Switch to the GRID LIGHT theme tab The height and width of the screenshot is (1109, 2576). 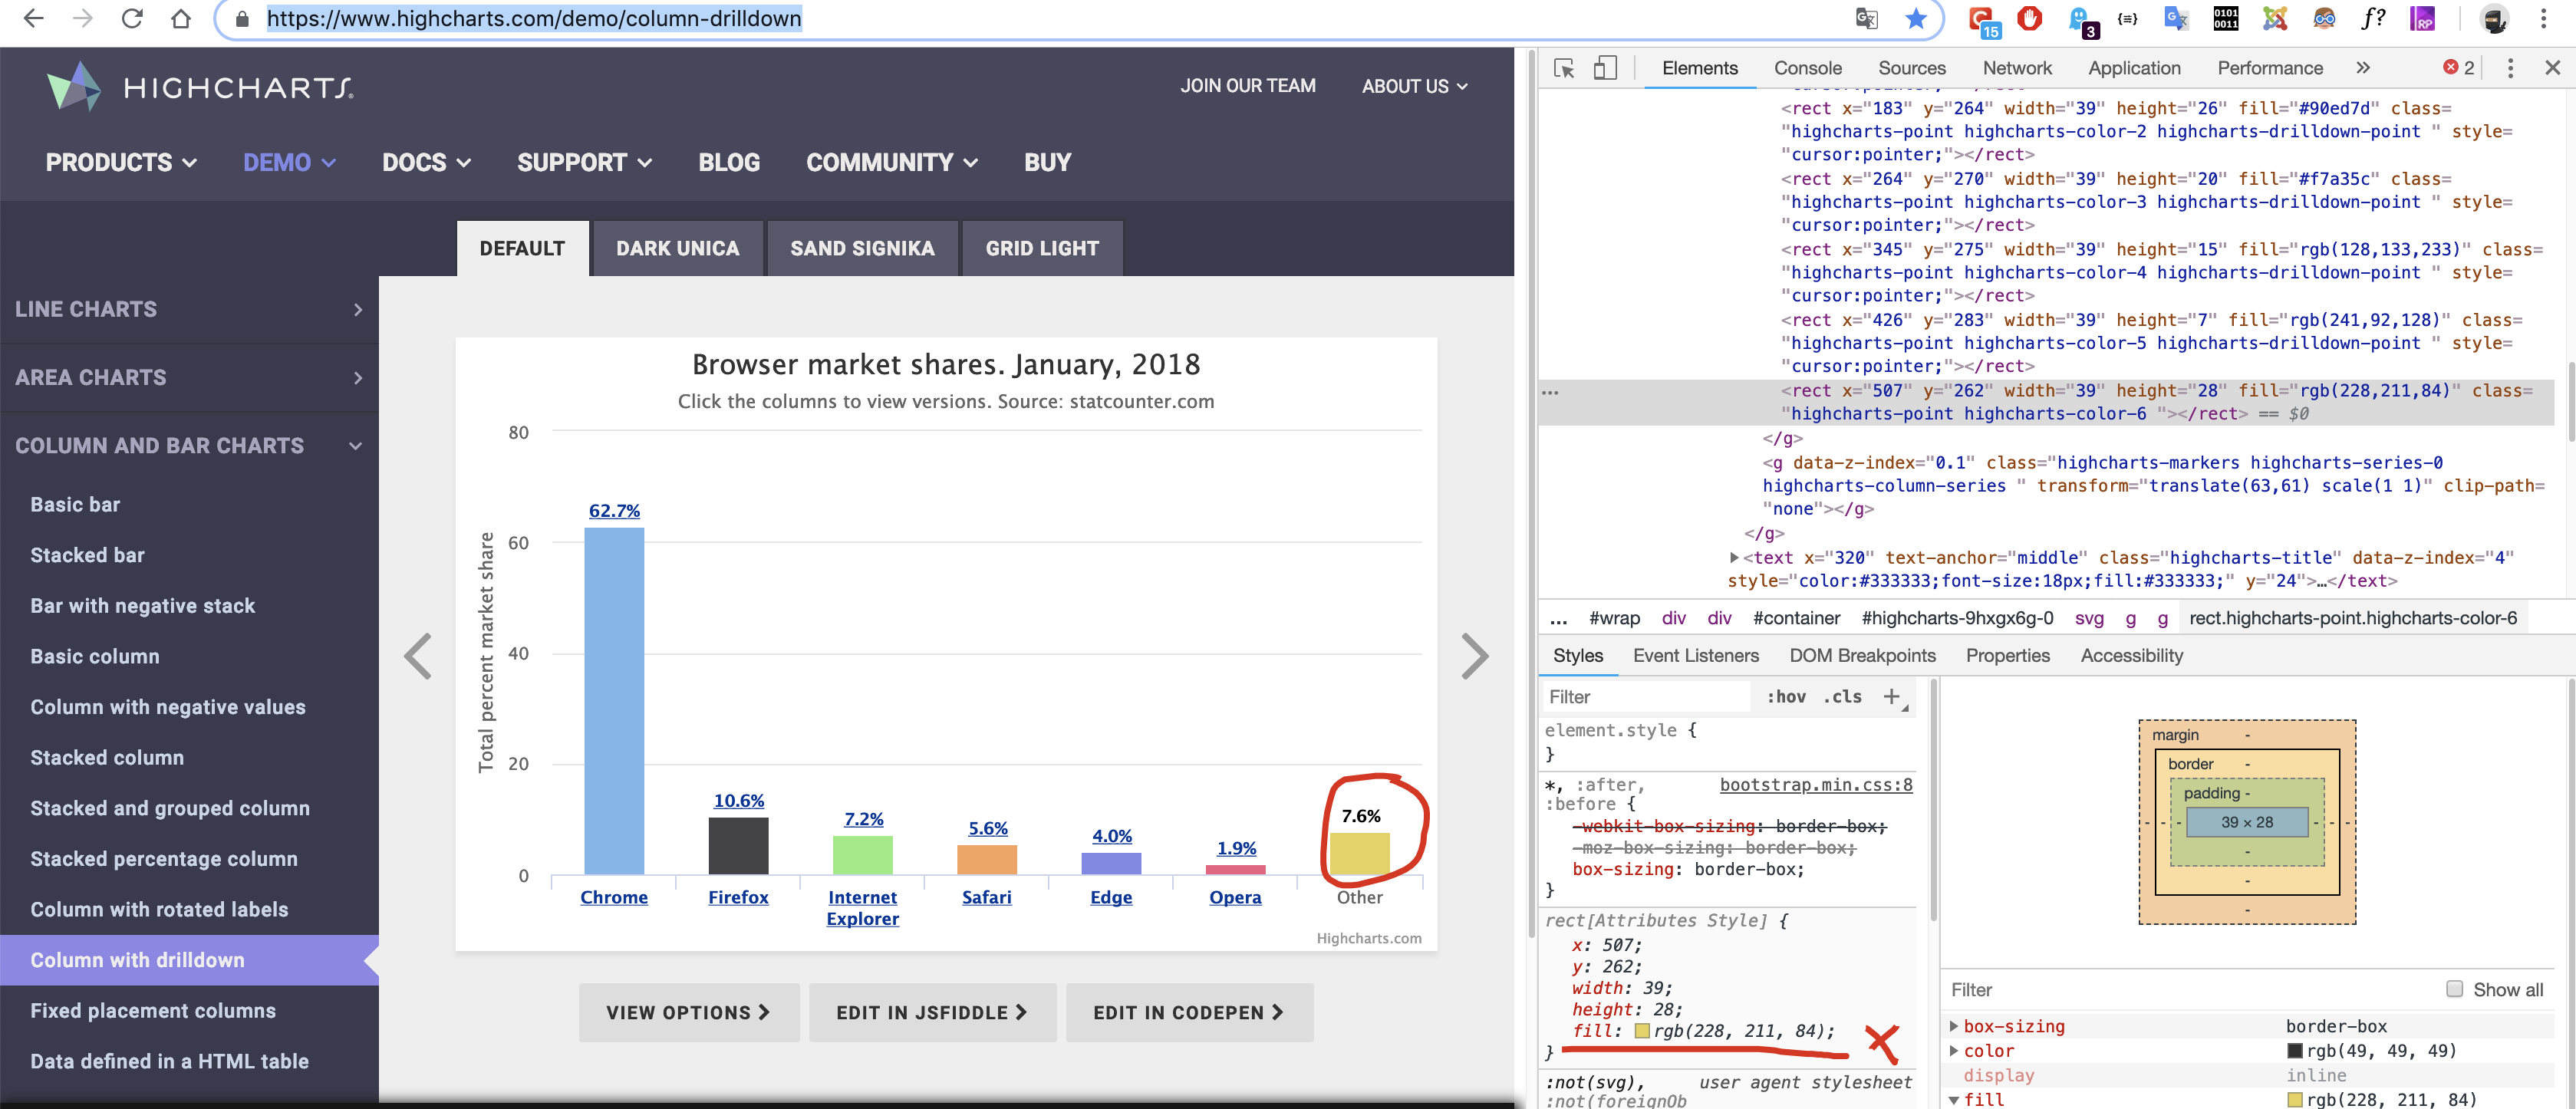(x=1042, y=248)
